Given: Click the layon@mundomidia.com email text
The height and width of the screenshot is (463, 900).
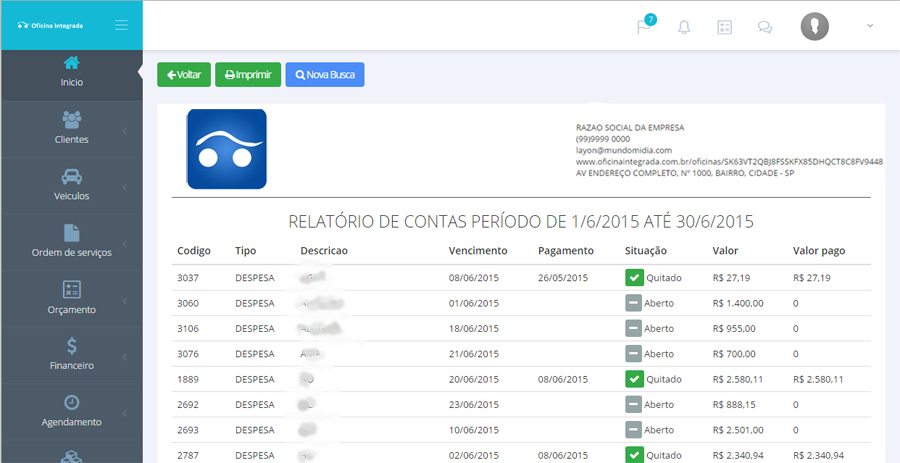Looking at the screenshot, I should [x=623, y=150].
